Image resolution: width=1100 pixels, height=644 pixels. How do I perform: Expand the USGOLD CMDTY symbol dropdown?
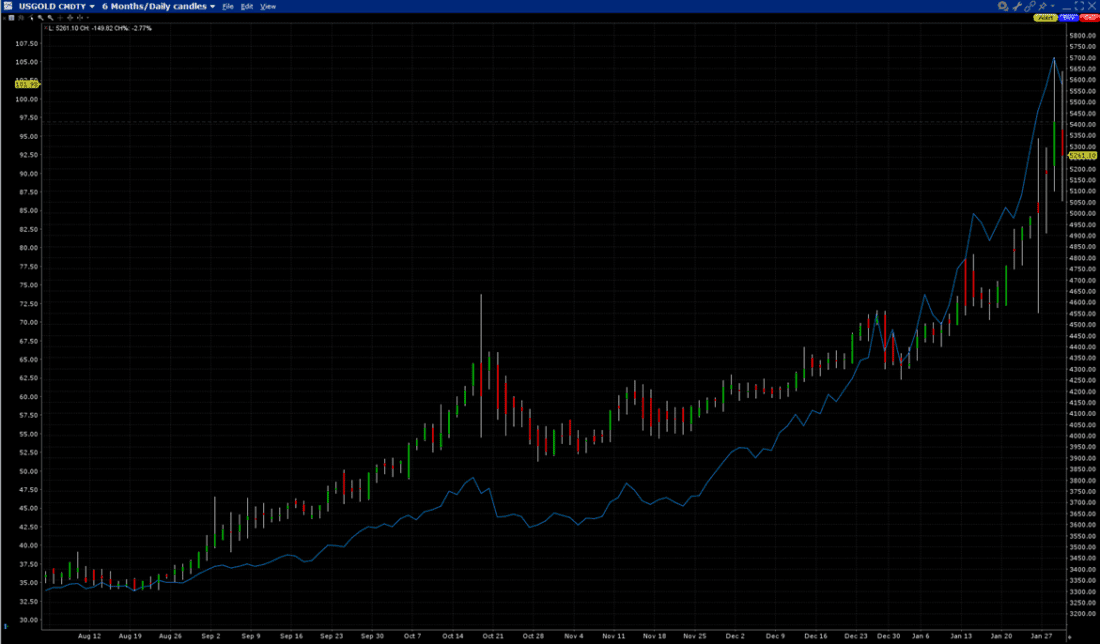coord(92,6)
